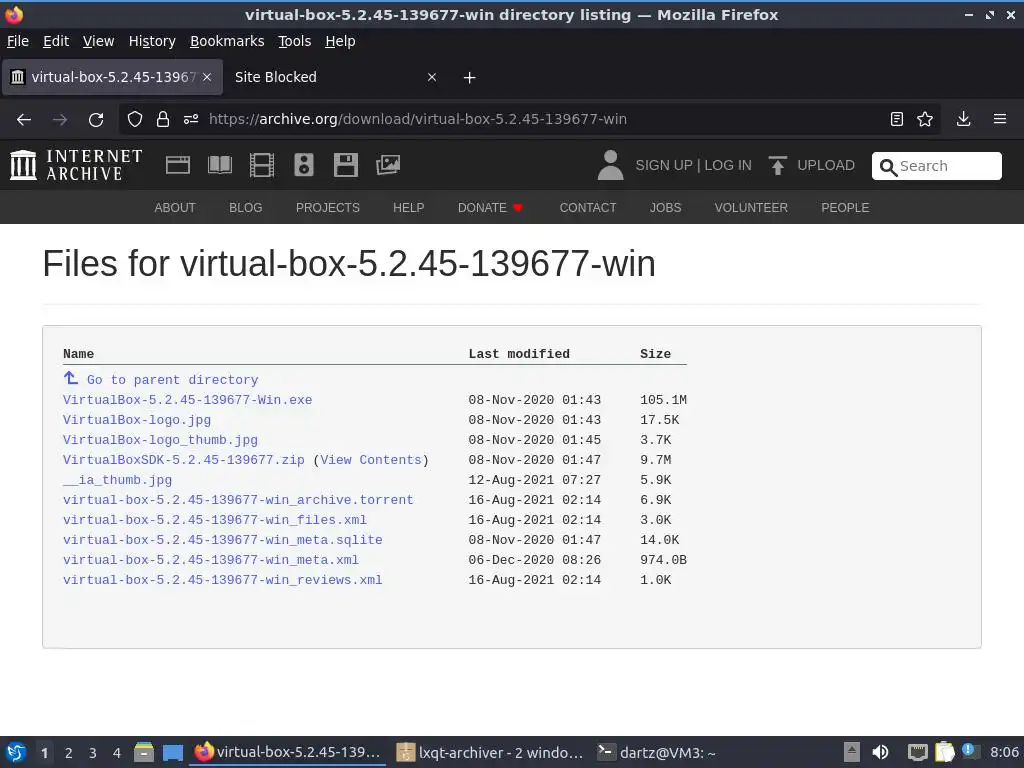Open the win_reviews.xml file link
Screen dimensions: 1024x768
(x=223, y=580)
